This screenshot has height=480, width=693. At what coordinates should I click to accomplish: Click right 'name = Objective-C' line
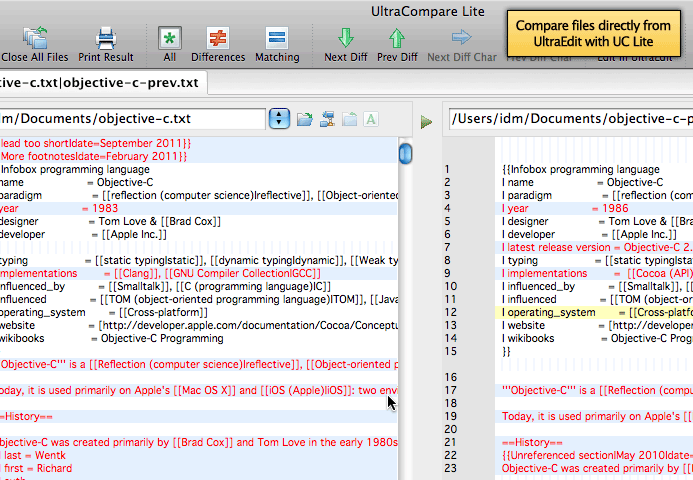click(594, 183)
